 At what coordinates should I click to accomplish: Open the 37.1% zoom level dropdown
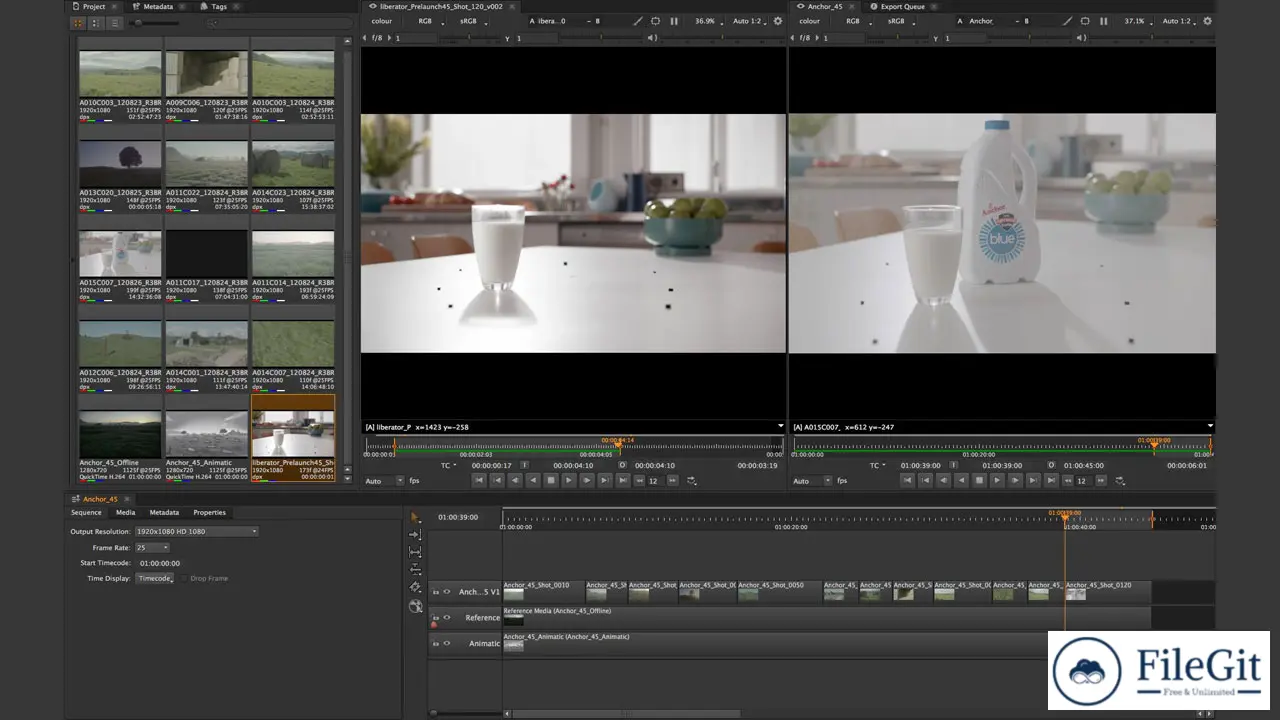pos(1137,21)
